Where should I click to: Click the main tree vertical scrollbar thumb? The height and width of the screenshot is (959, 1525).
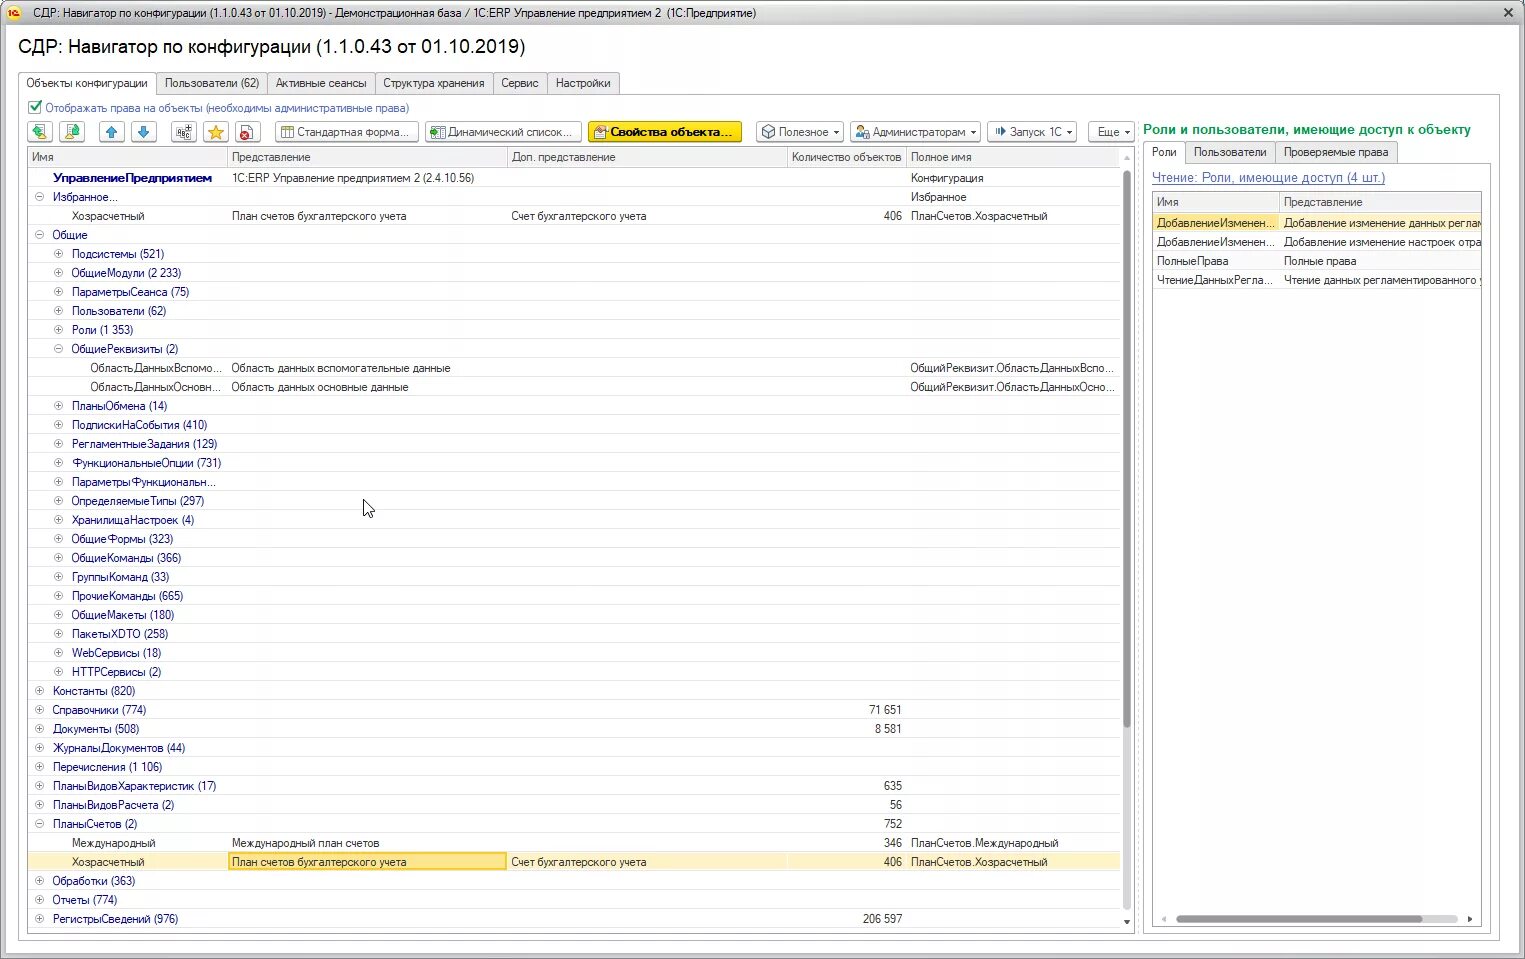1127,448
